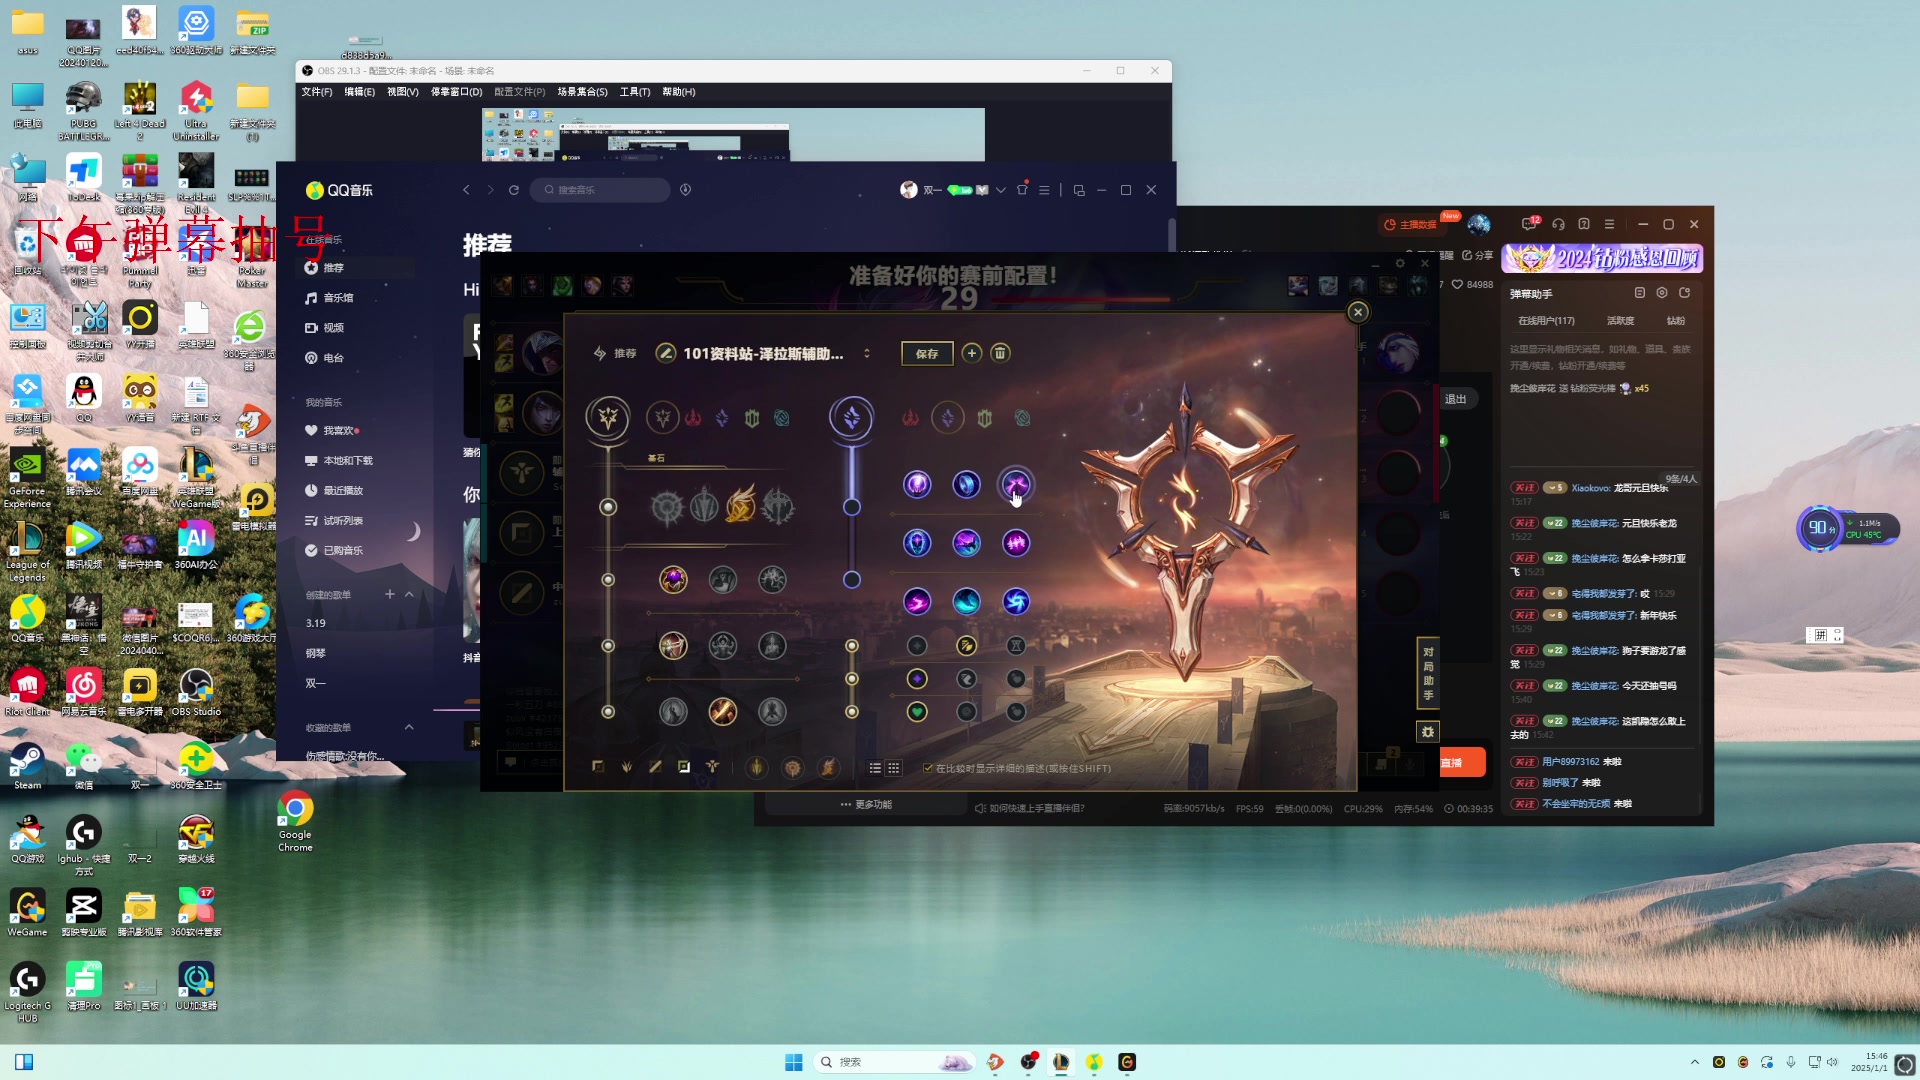Image resolution: width=1920 pixels, height=1080 pixels.
Task: Edit the rune page name with pencil icon
Action: pyautogui.click(x=666, y=353)
